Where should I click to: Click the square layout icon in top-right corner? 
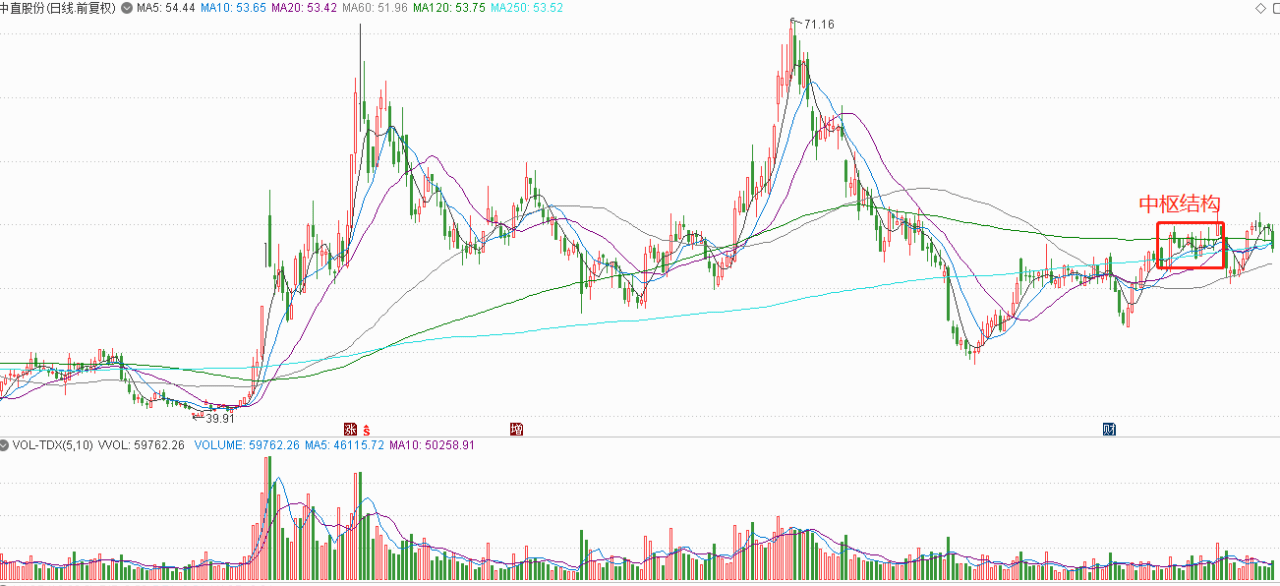(x=1277, y=8)
